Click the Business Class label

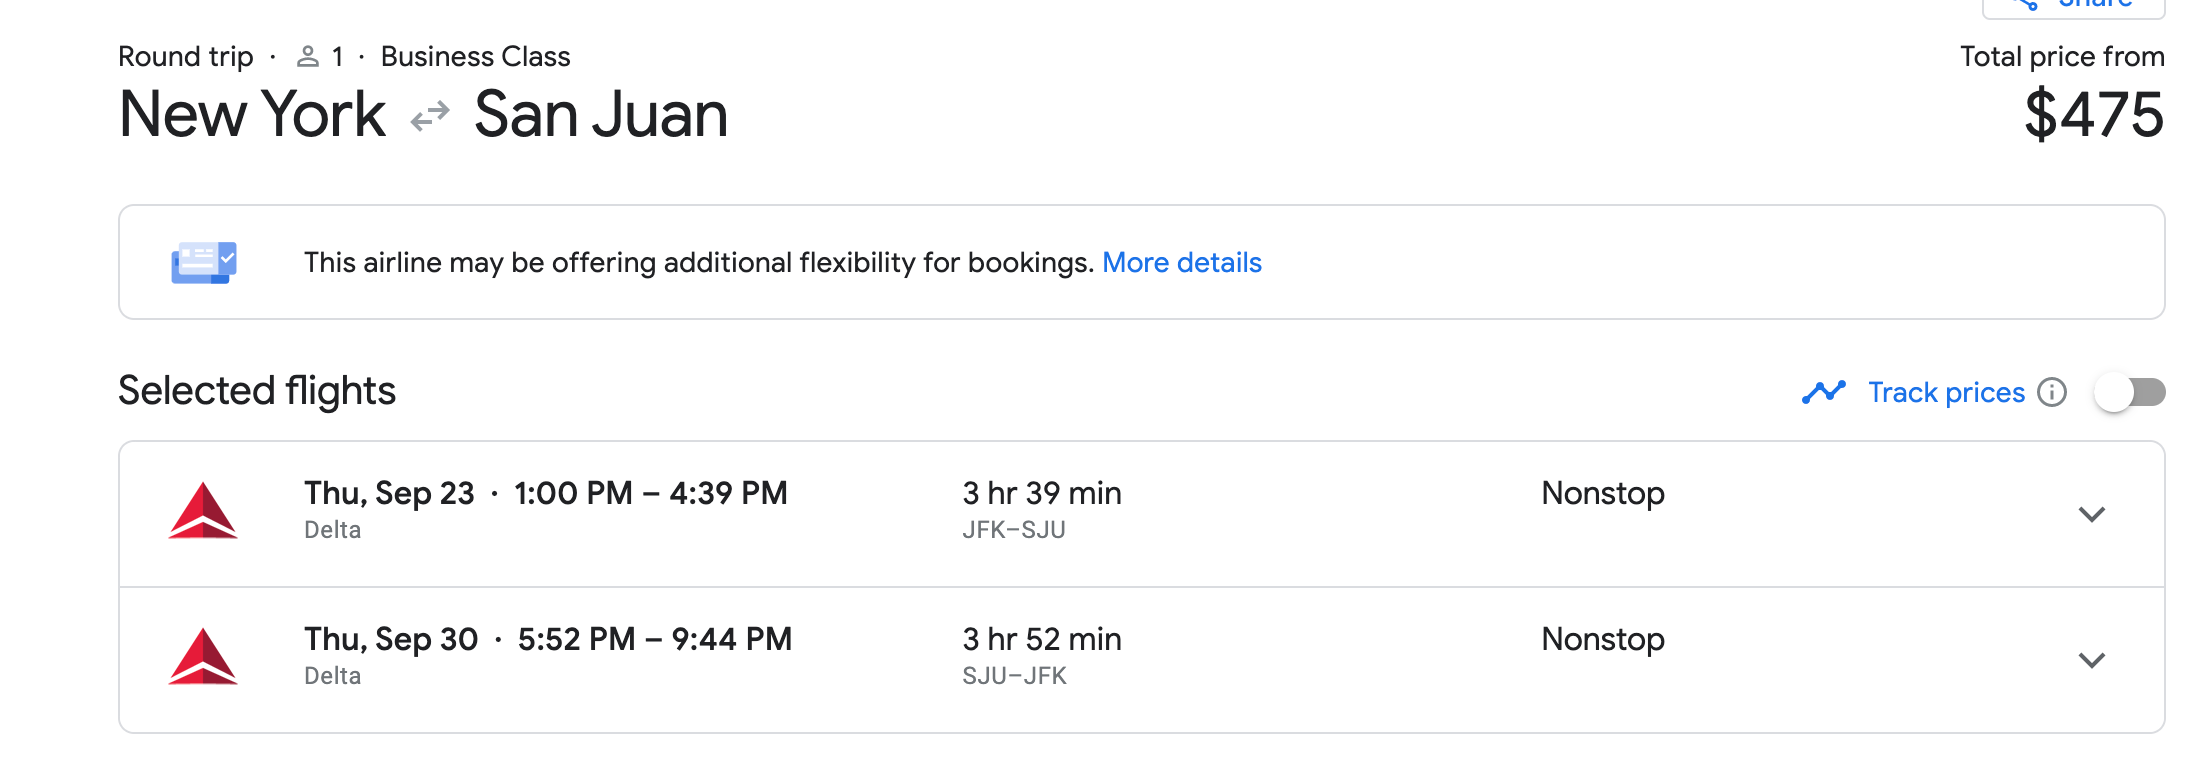point(475,57)
